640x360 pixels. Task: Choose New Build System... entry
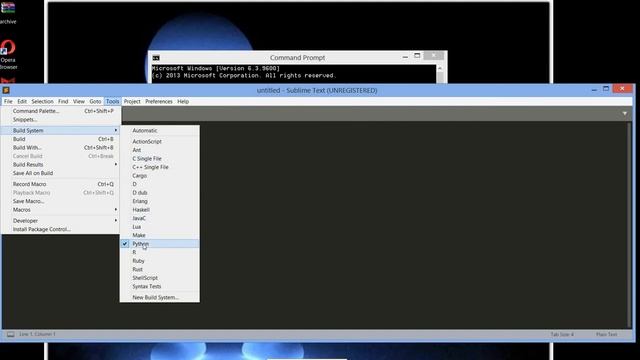click(160, 298)
